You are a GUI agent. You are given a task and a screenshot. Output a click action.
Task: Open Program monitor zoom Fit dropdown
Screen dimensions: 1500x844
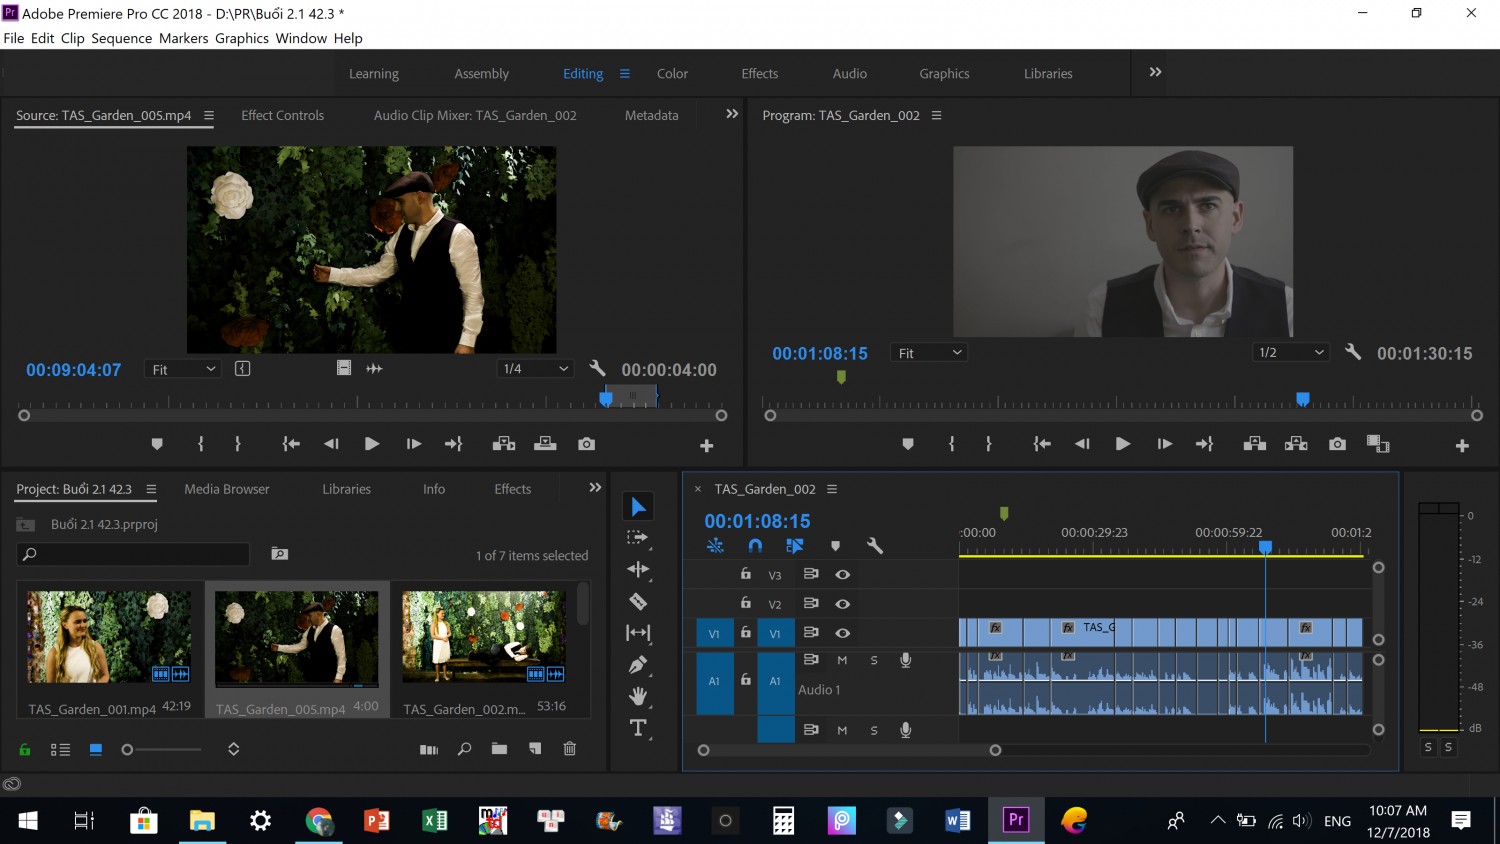[x=929, y=353]
